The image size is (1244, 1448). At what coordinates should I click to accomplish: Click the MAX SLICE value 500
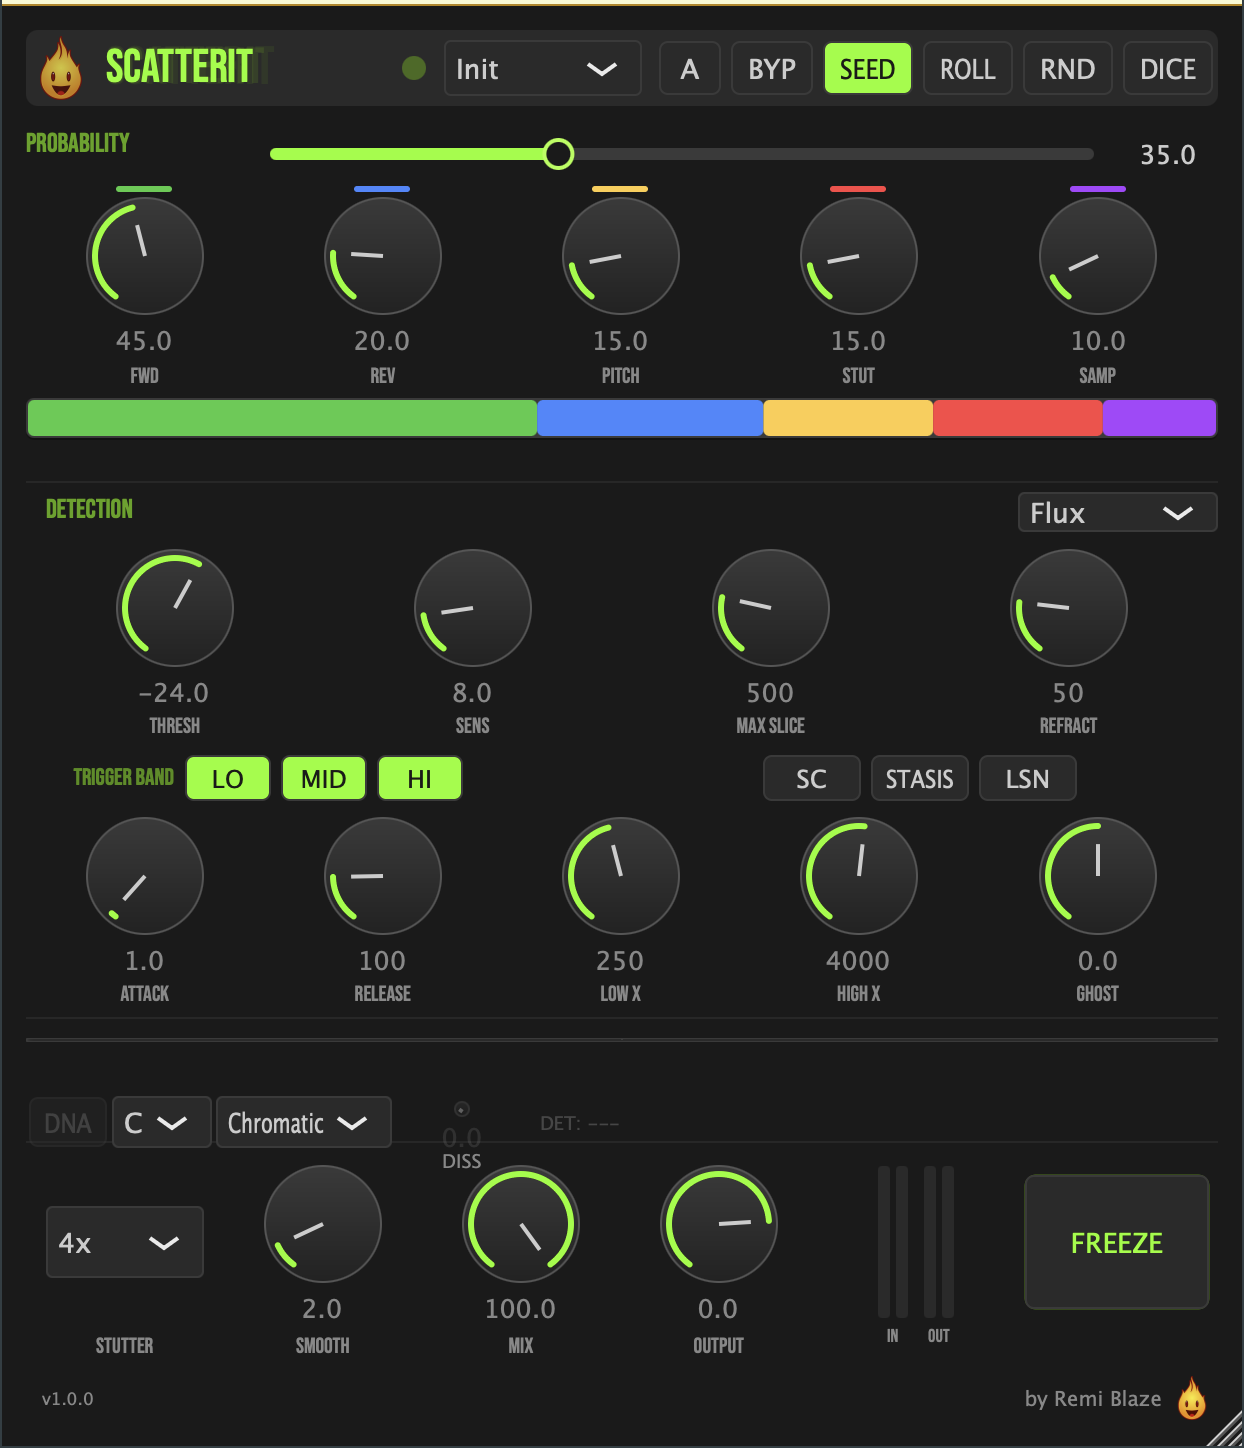pyautogui.click(x=770, y=693)
